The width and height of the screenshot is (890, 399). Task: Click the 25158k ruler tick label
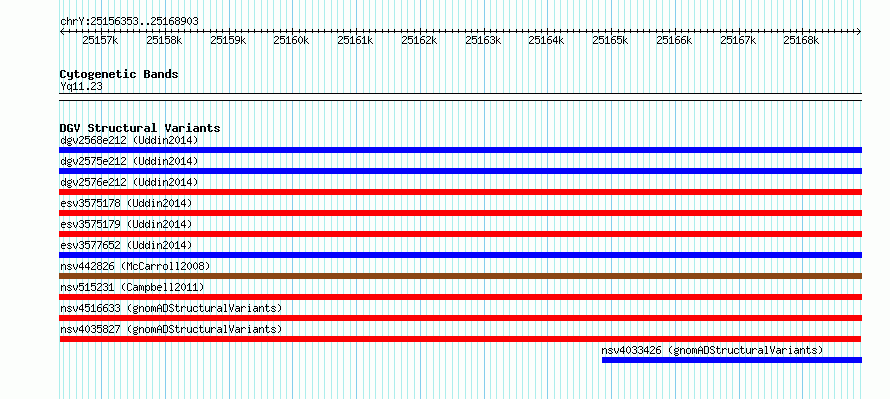click(164, 40)
